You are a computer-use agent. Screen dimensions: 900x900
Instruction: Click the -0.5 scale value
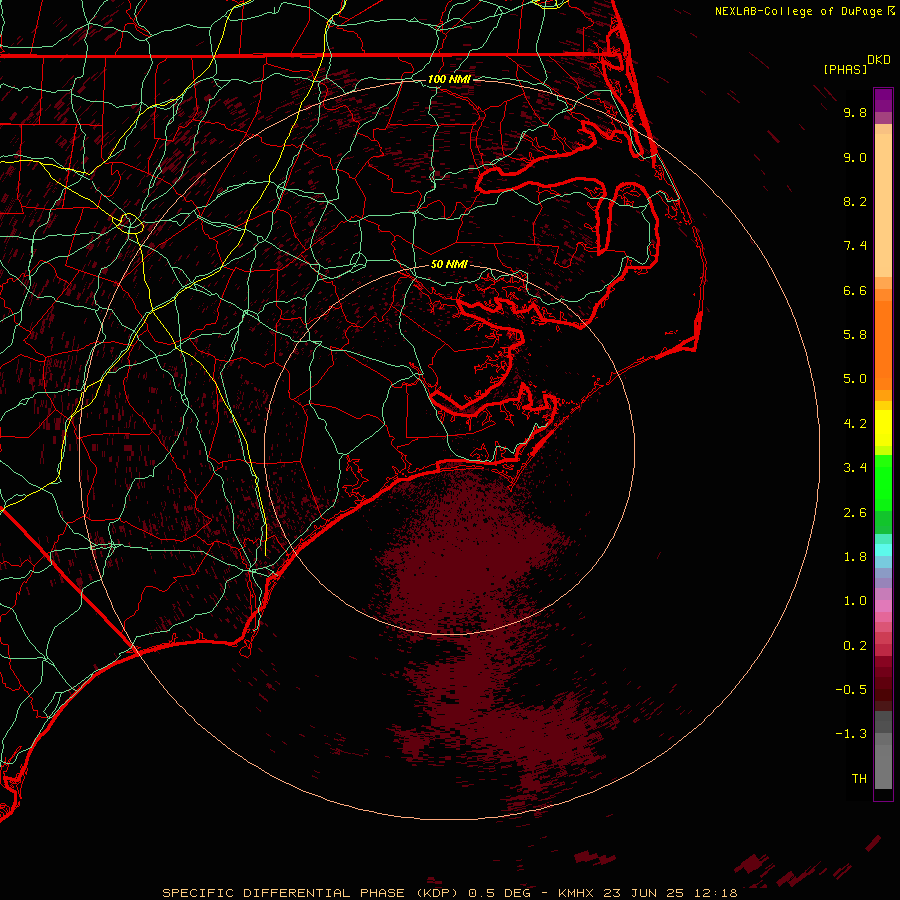[851, 690]
